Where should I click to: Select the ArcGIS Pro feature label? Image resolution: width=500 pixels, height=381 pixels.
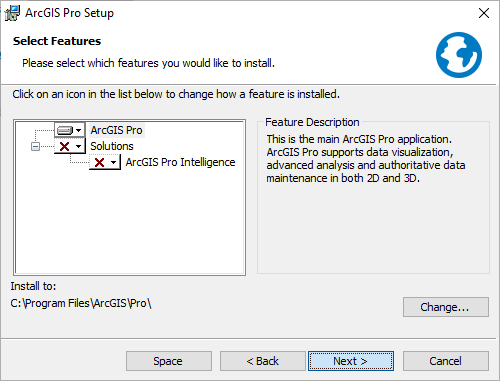pos(116,130)
